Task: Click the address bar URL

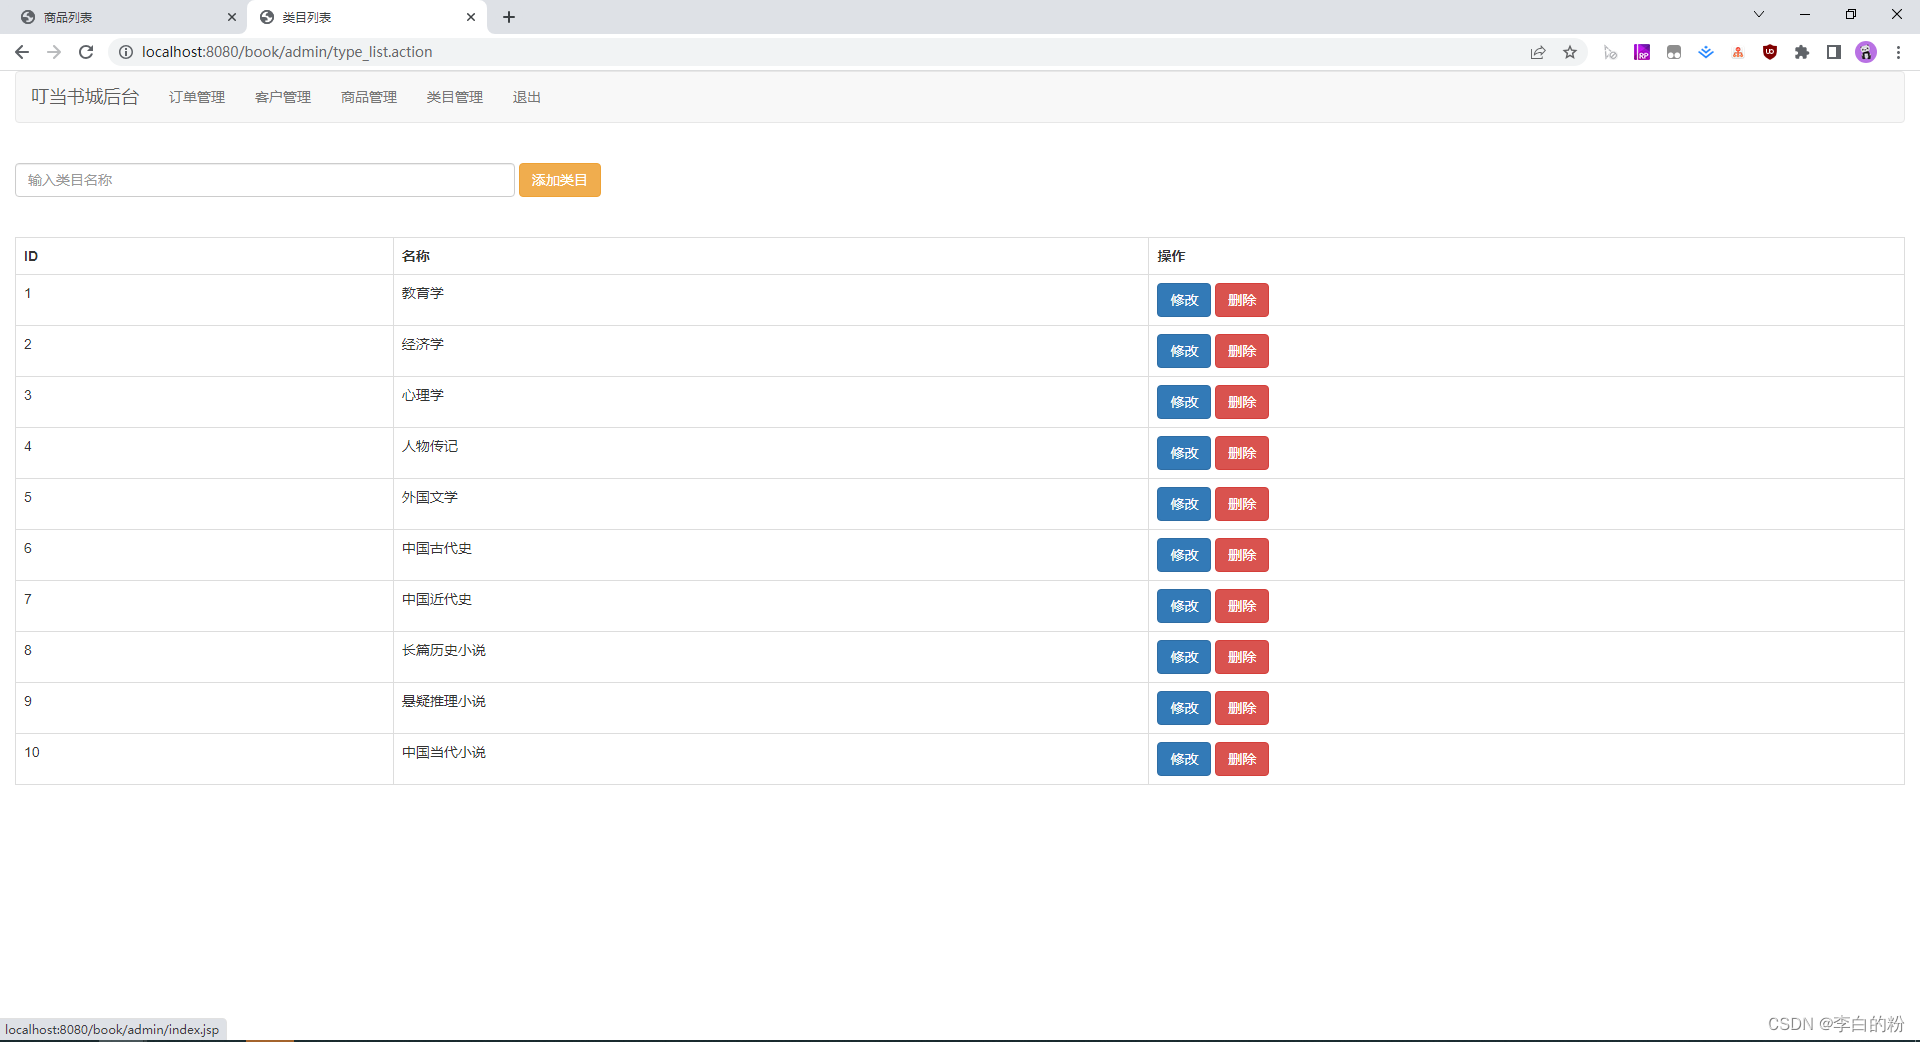Action: click(x=287, y=52)
